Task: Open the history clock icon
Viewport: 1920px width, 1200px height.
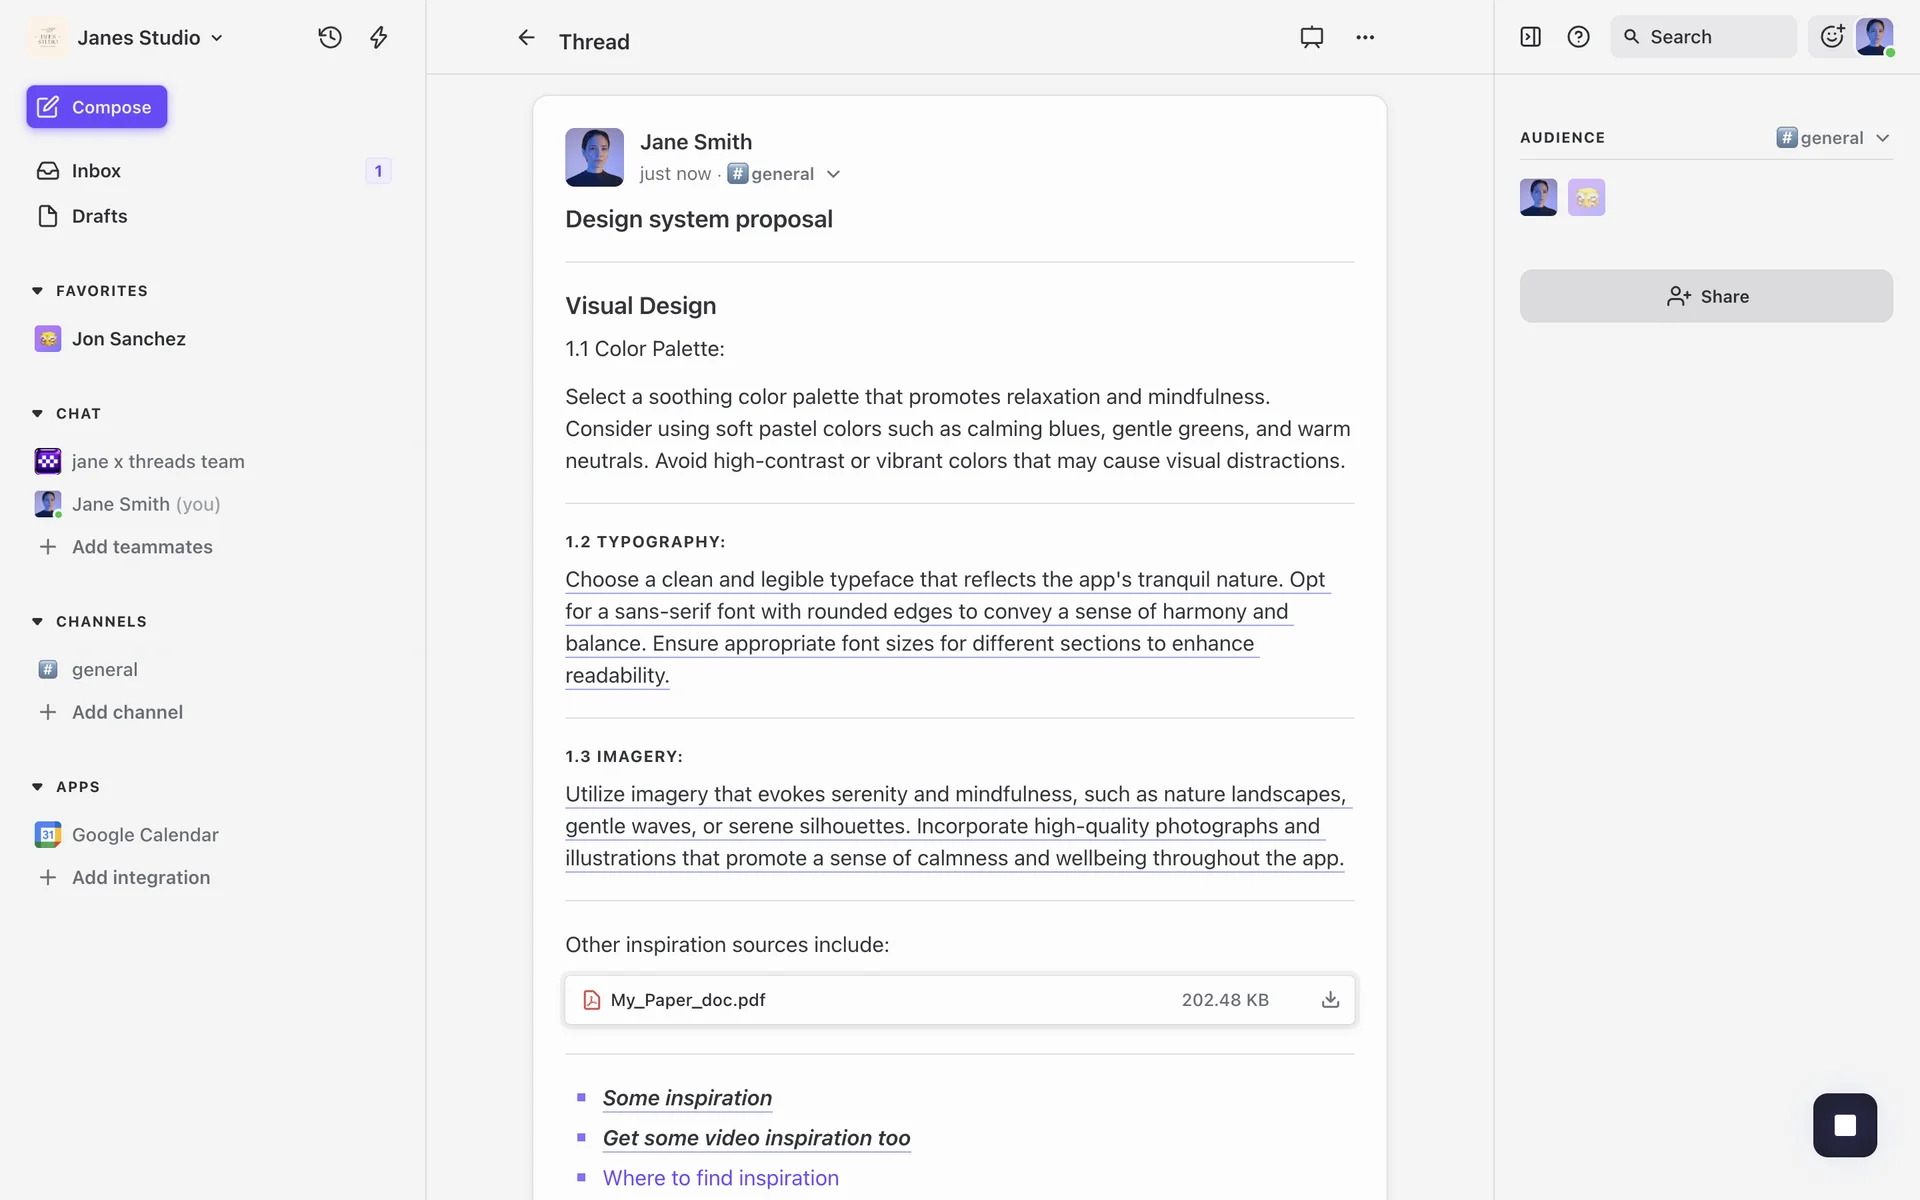Action: (x=330, y=37)
